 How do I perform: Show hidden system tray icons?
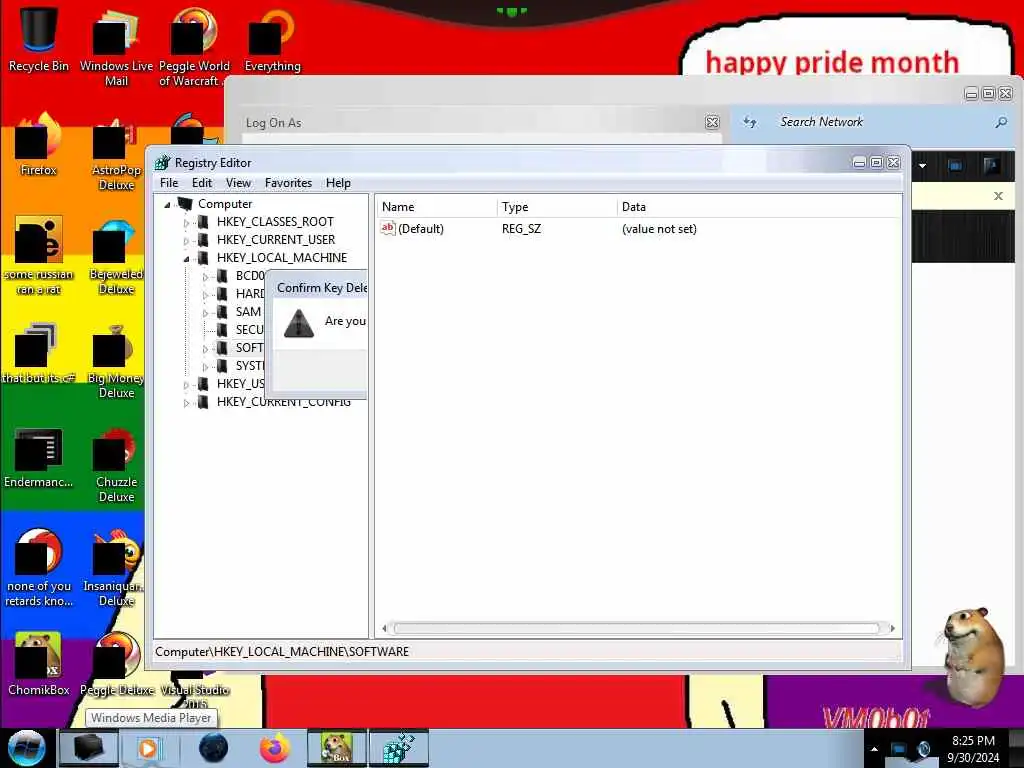pyautogui.click(x=874, y=749)
